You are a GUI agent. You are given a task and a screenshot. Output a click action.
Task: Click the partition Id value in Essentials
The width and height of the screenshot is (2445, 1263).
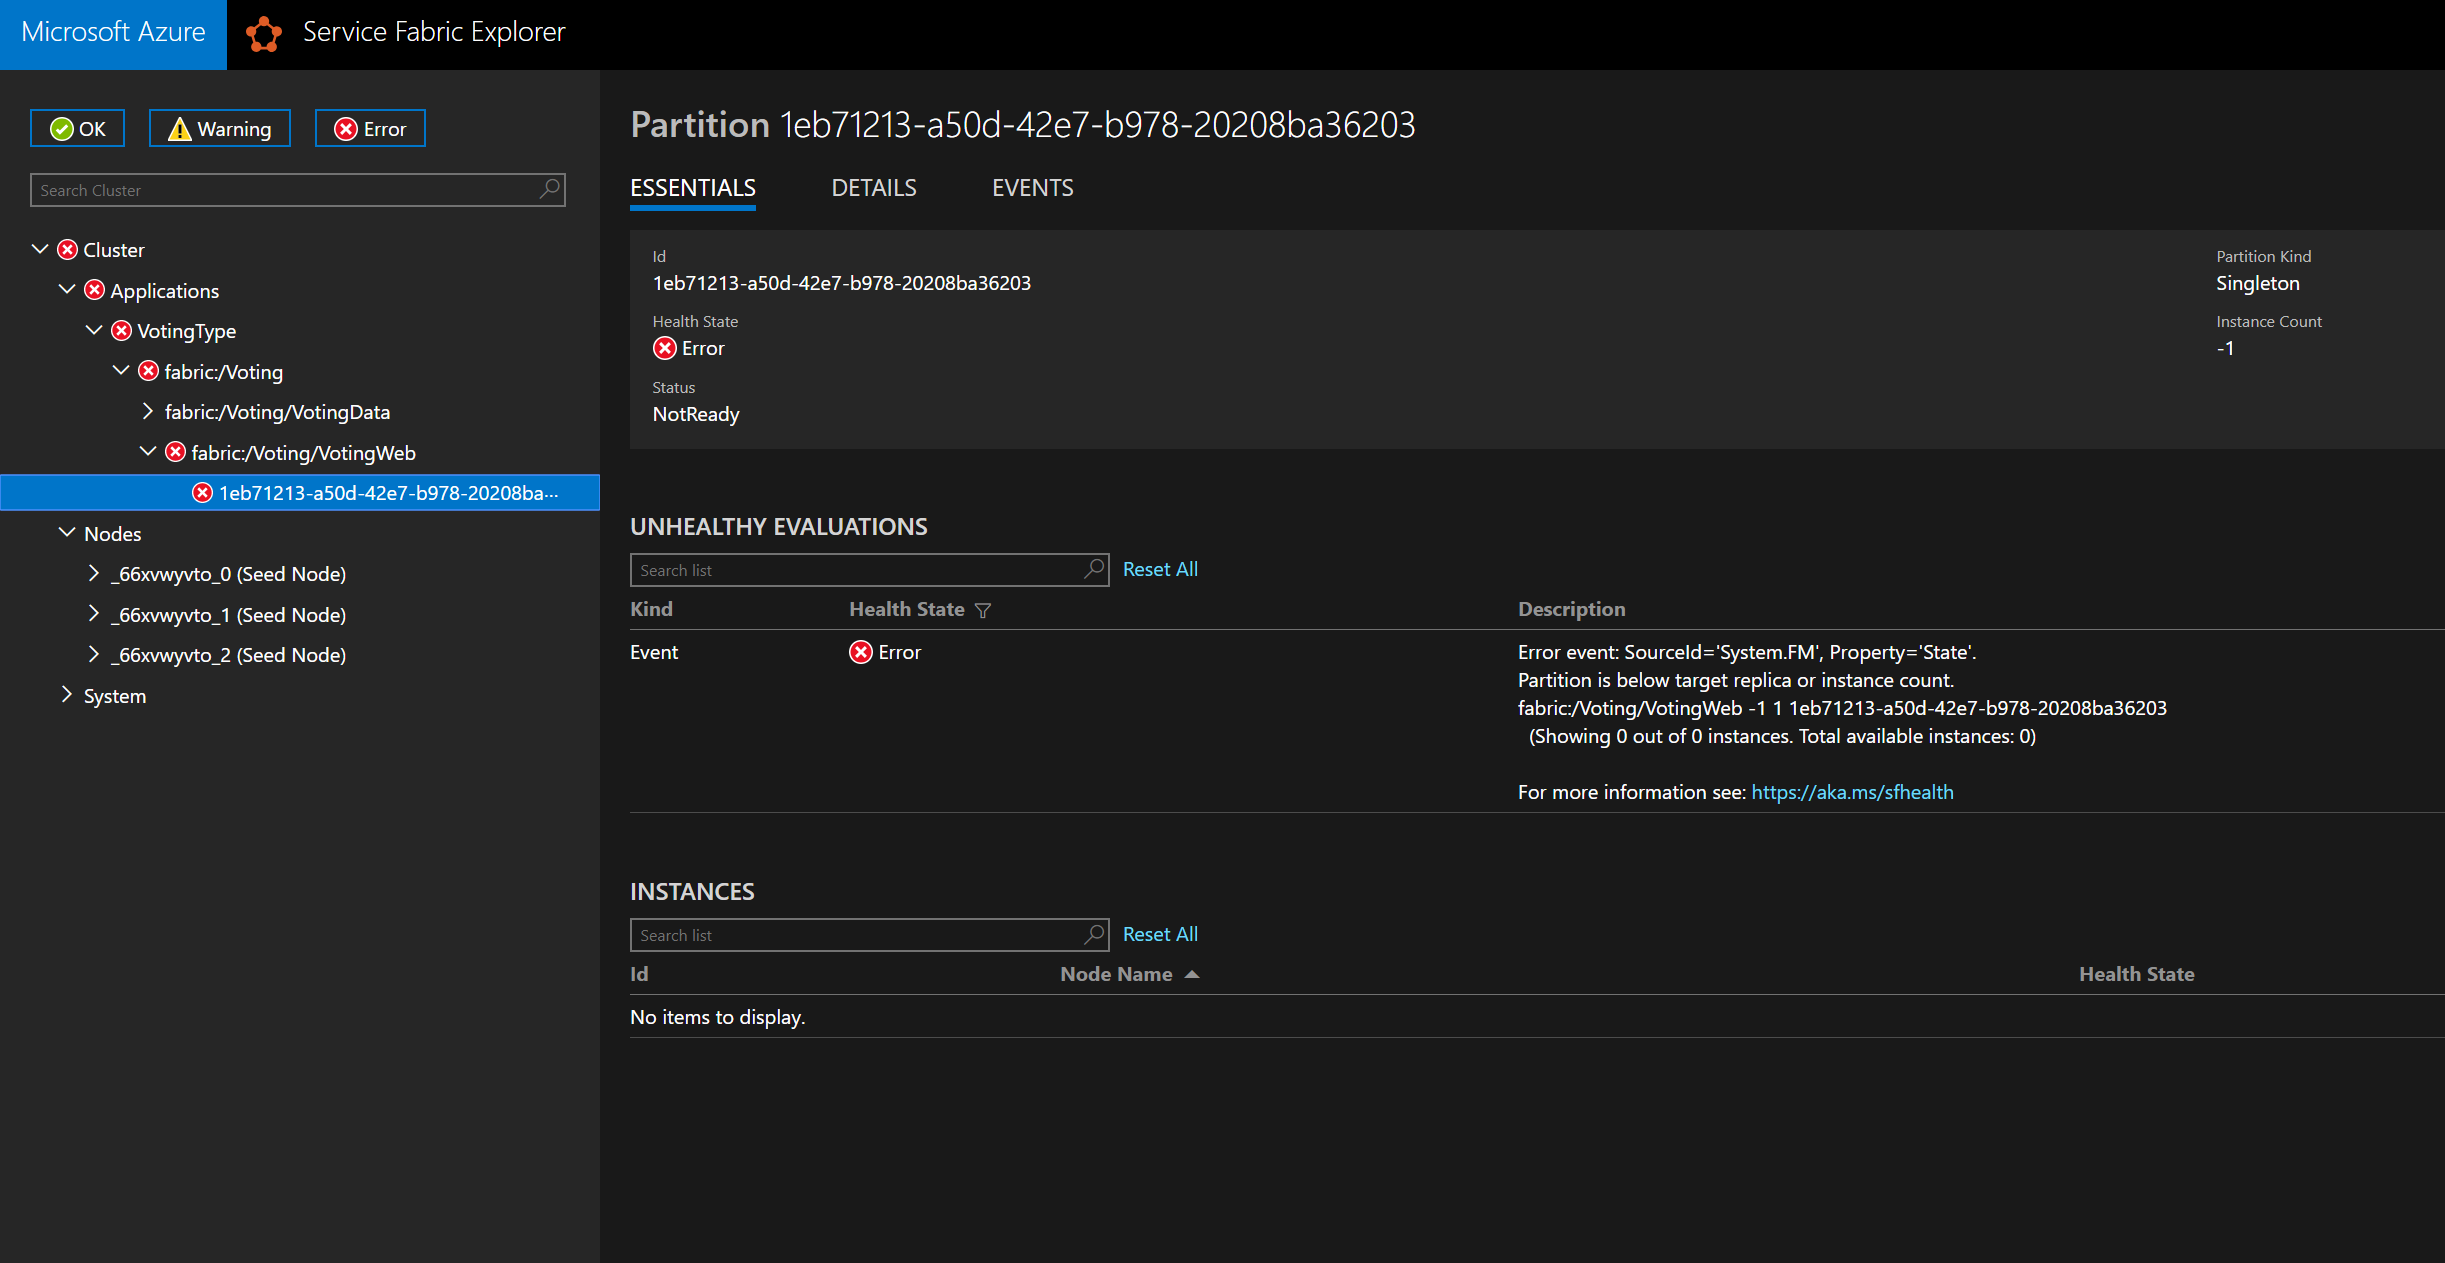pyautogui.click(x=841, y=283)
